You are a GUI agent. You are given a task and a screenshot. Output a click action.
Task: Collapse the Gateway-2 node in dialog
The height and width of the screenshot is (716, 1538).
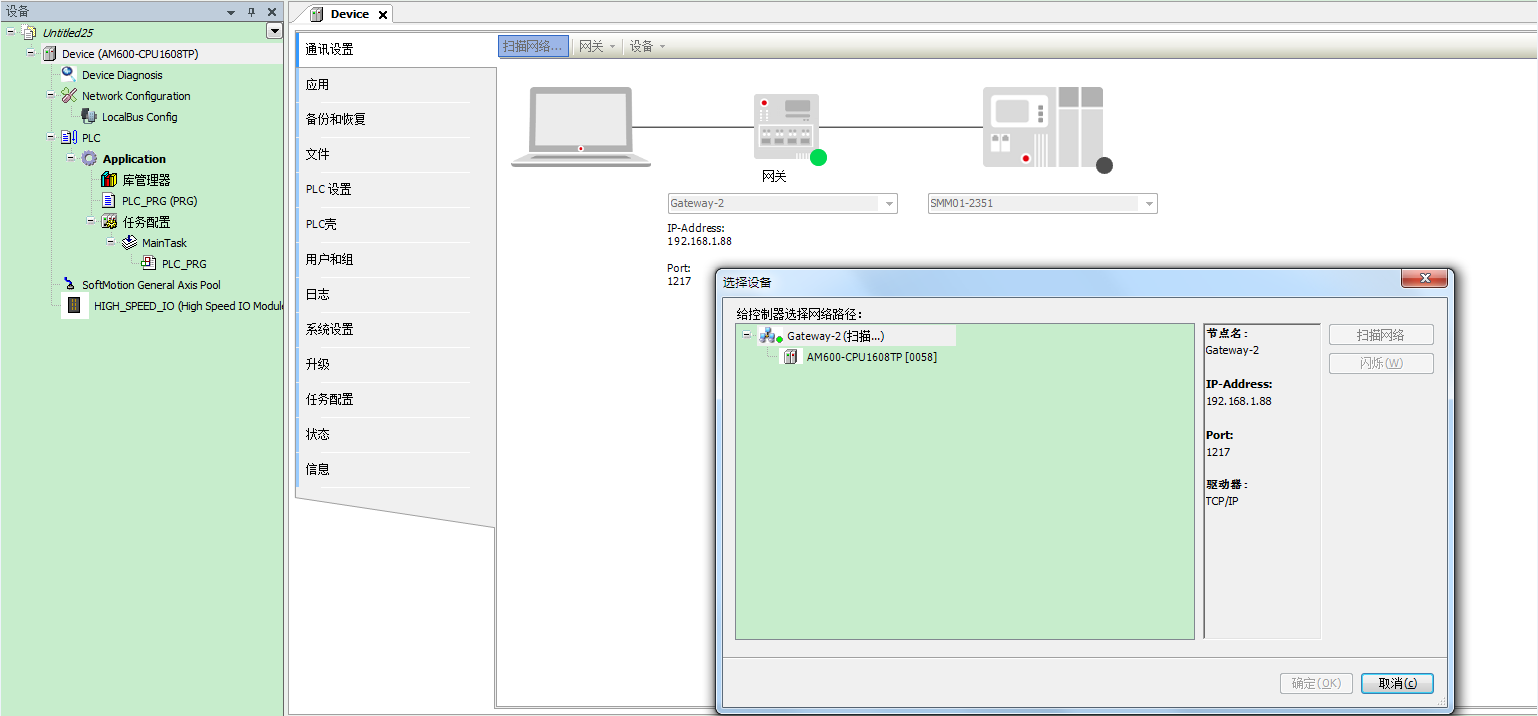tap(747, 336)
